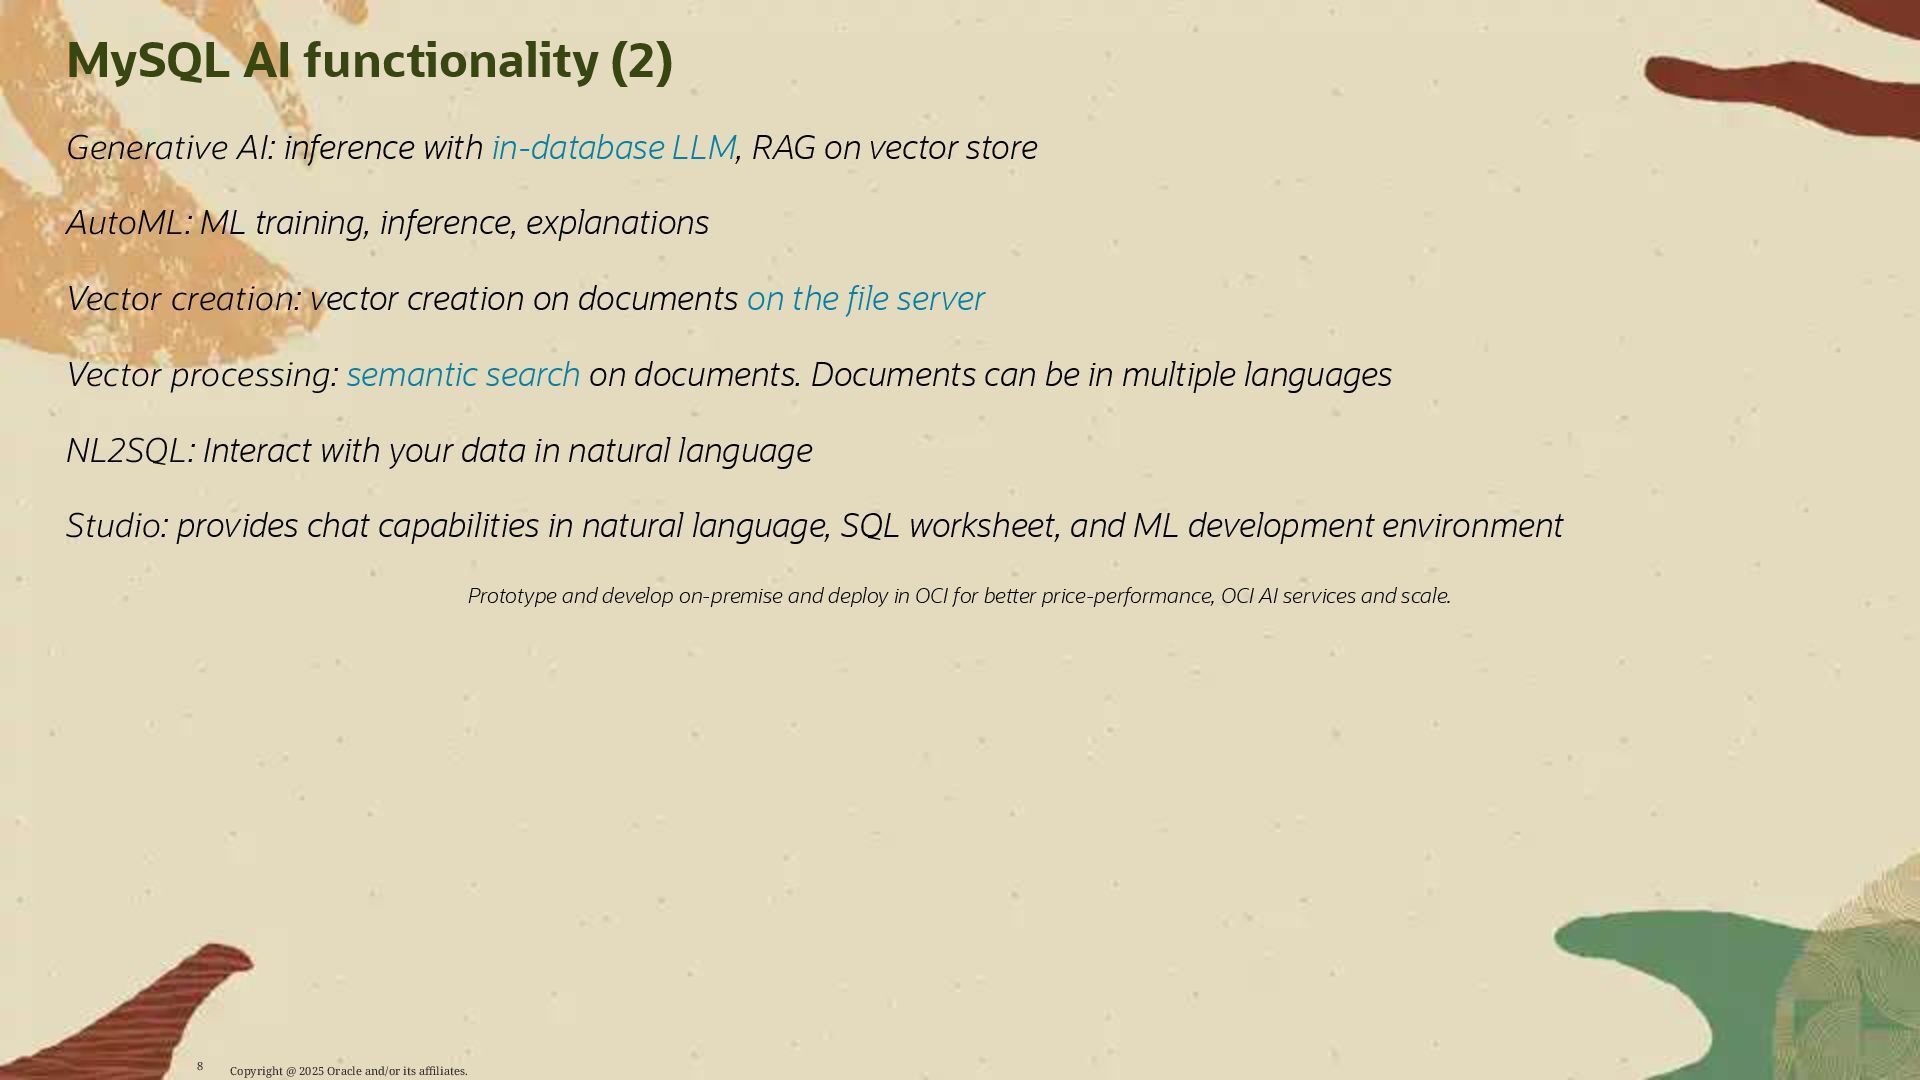
Task: Follow the 'semantic search' link
Action: click(x=463, y=375)
